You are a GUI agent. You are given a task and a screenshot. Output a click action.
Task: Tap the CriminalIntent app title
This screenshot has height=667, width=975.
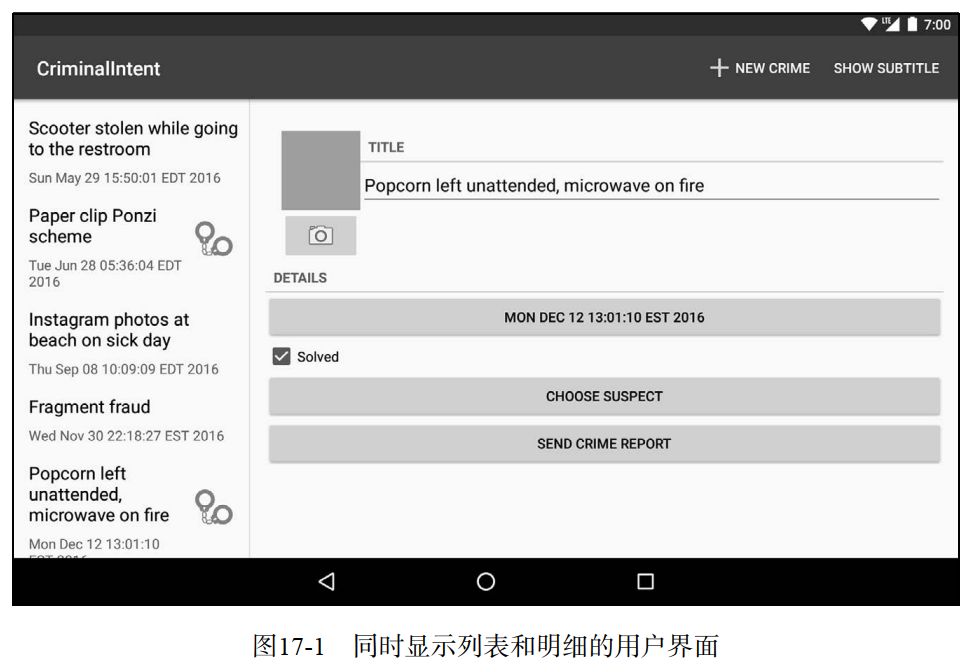coord(99,69)
